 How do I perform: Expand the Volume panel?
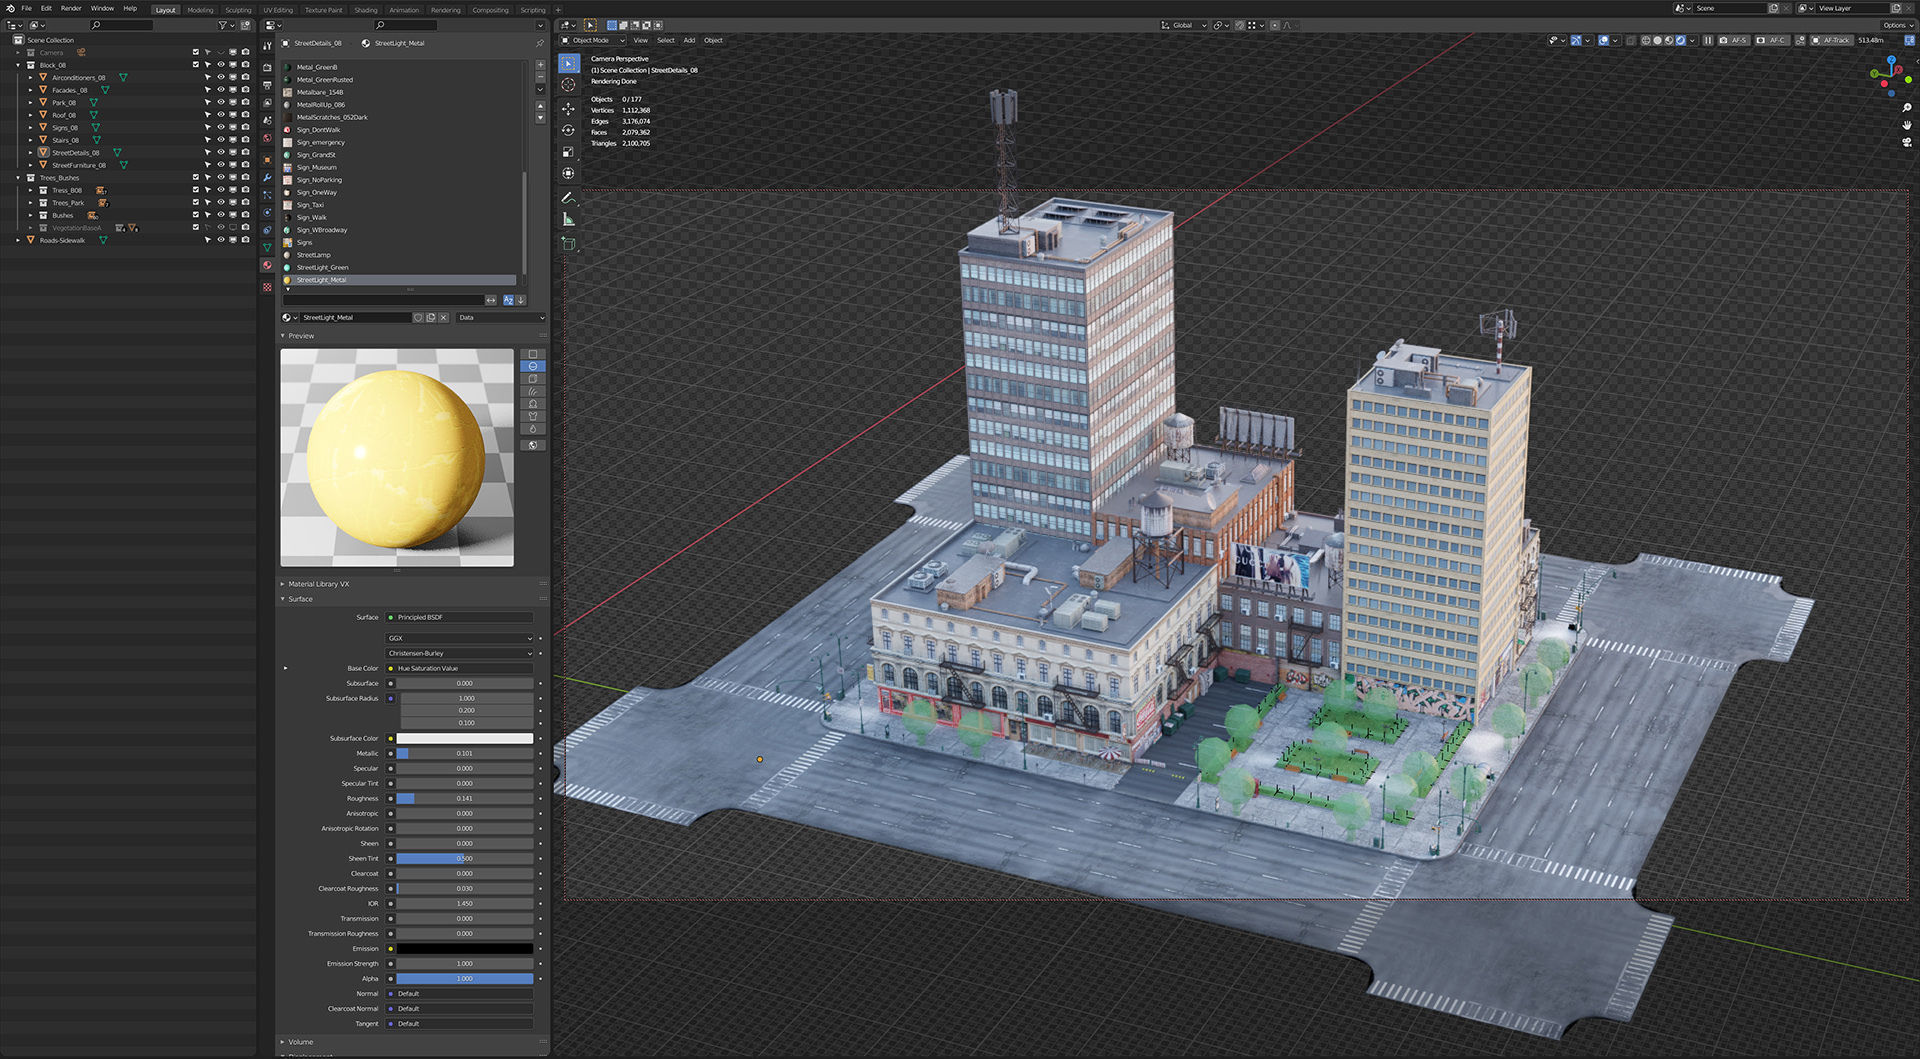[x=300, y=1042]
